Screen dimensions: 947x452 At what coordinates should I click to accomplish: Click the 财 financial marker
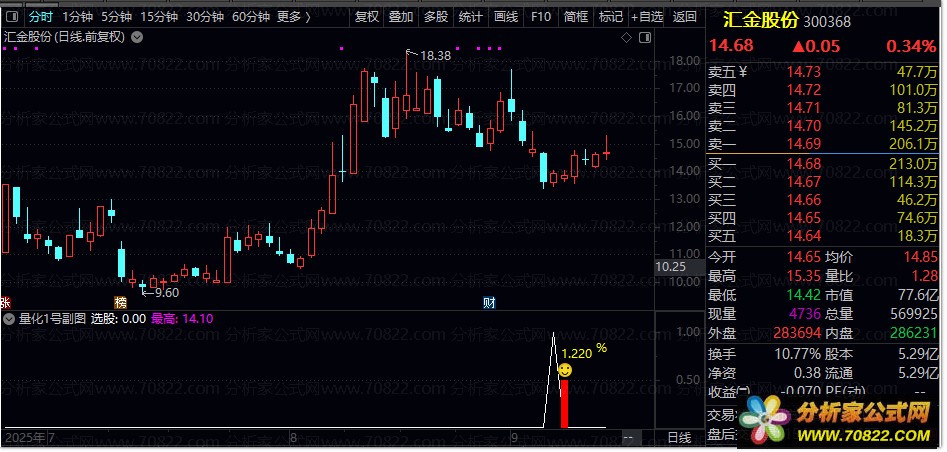click(489, 302)
